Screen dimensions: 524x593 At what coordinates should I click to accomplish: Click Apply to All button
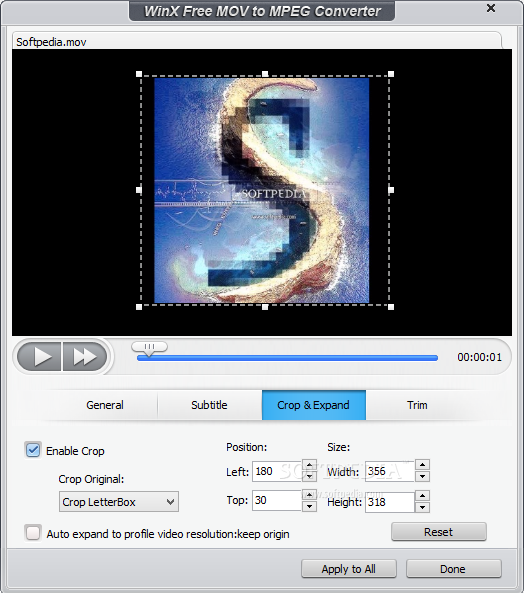click(x=349, y=569)
